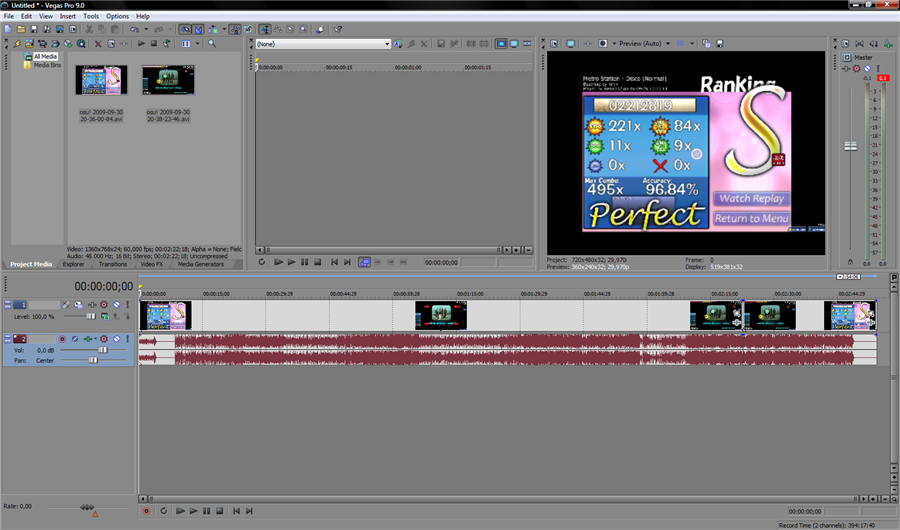Save the project with the floppy icon
The image size is (900, 530).
tap(34, 29)
